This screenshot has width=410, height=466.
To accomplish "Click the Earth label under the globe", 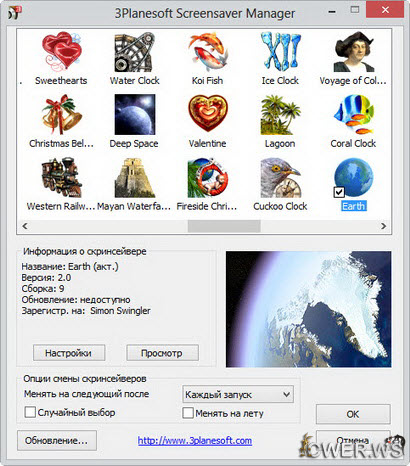I will [x=354, y=206].
